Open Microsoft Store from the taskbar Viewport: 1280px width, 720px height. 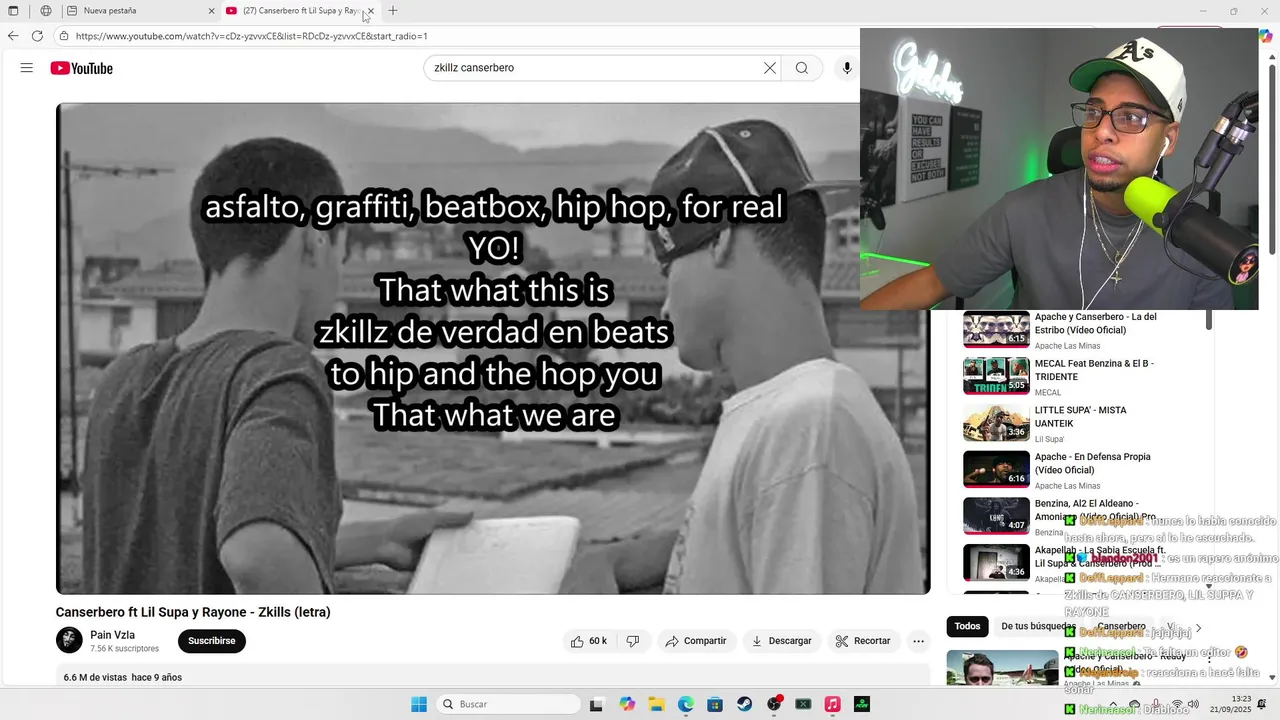pos(715,704)
